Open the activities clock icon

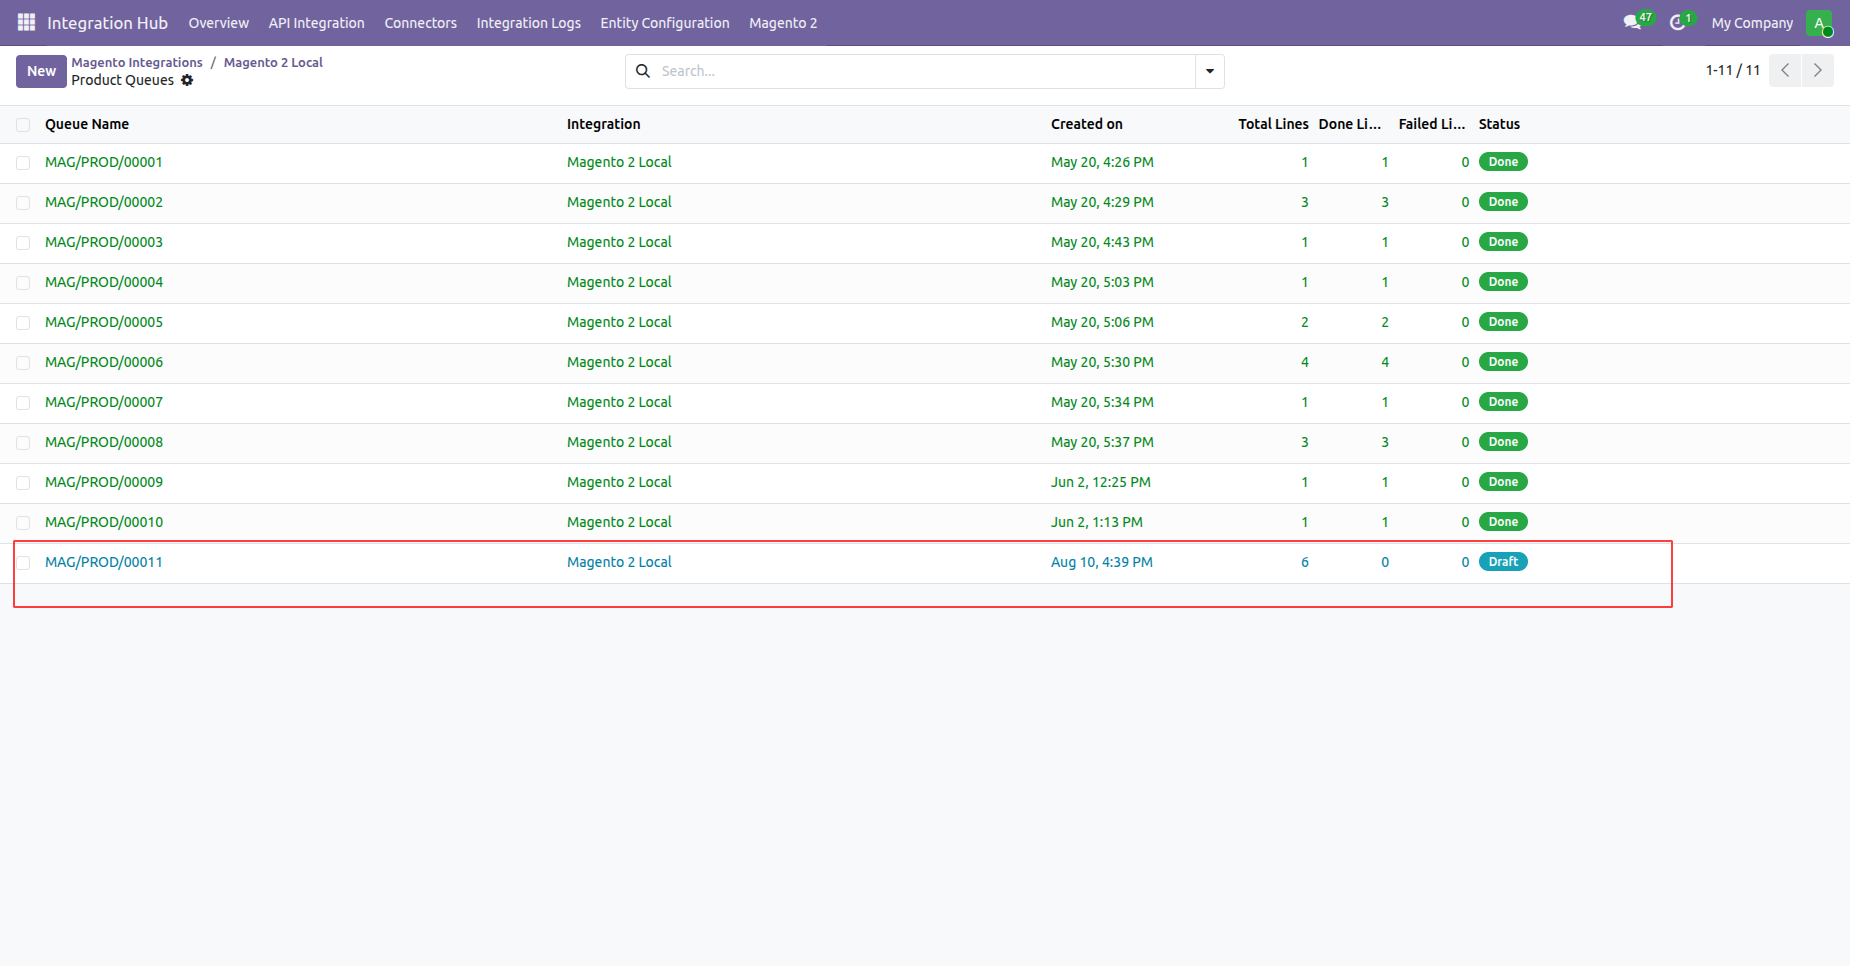pos(1677,22)
